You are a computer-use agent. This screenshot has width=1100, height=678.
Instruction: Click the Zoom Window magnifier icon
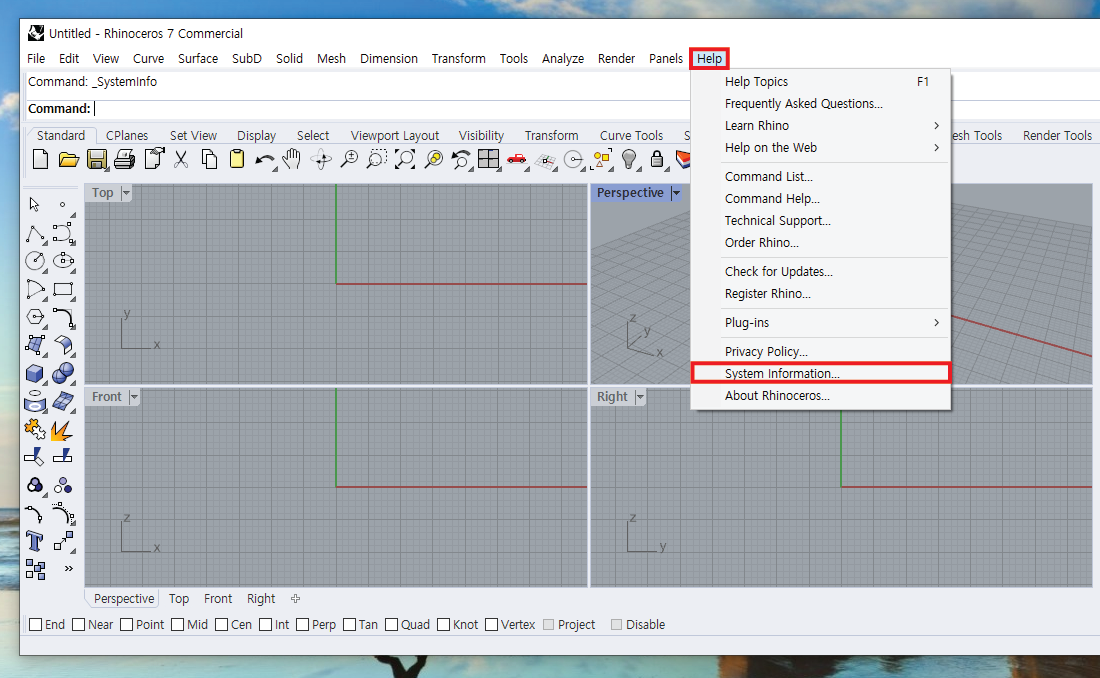[x=377, y=160]
